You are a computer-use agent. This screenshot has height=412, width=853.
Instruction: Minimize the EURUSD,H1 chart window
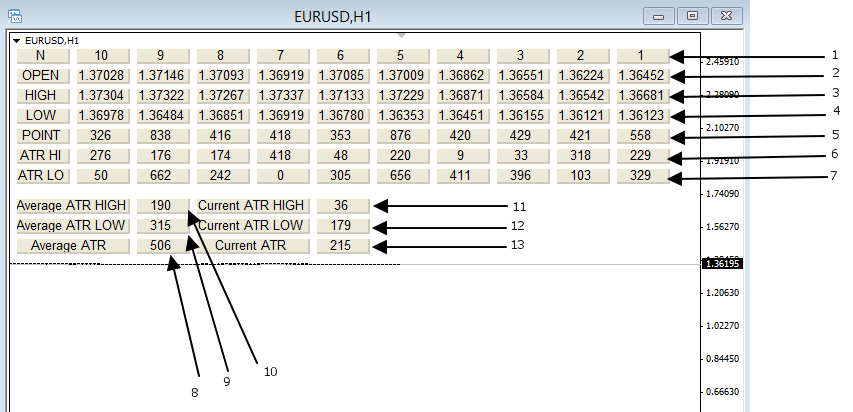click(x=659, y=16)
